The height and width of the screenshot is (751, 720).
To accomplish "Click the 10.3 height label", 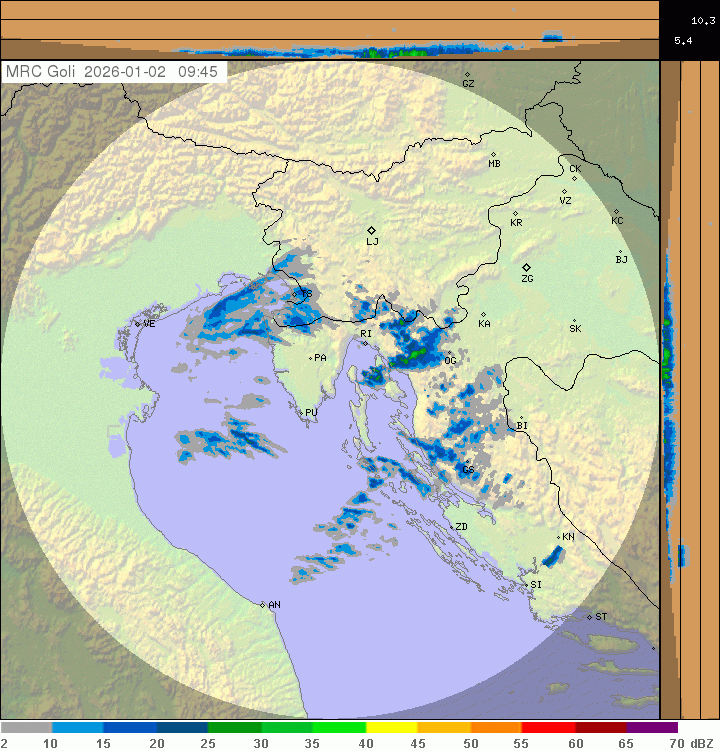I will point(702,19).
